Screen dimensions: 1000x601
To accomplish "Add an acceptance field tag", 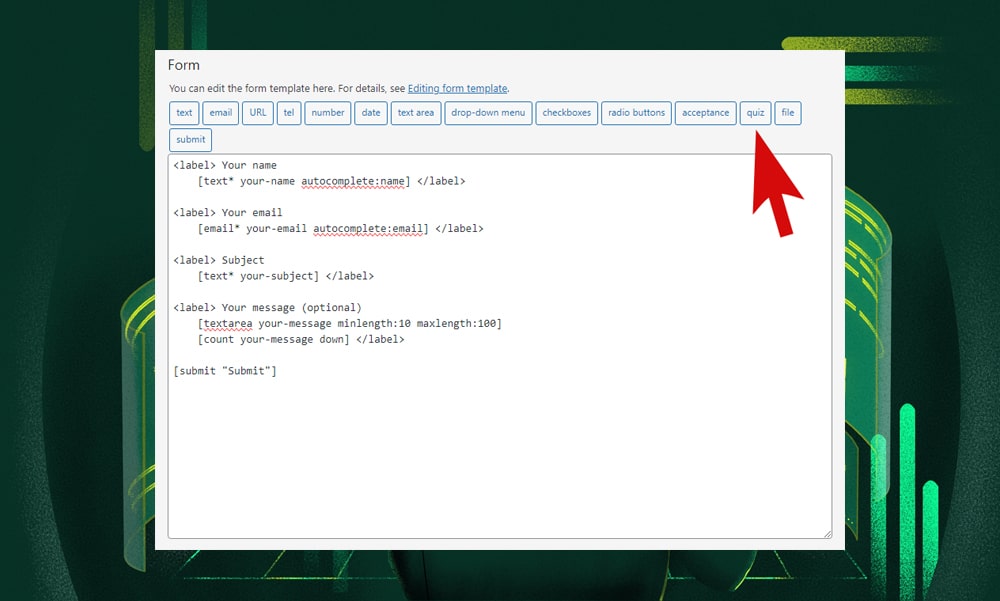I will pyautogui.click(x=705, y=113).
